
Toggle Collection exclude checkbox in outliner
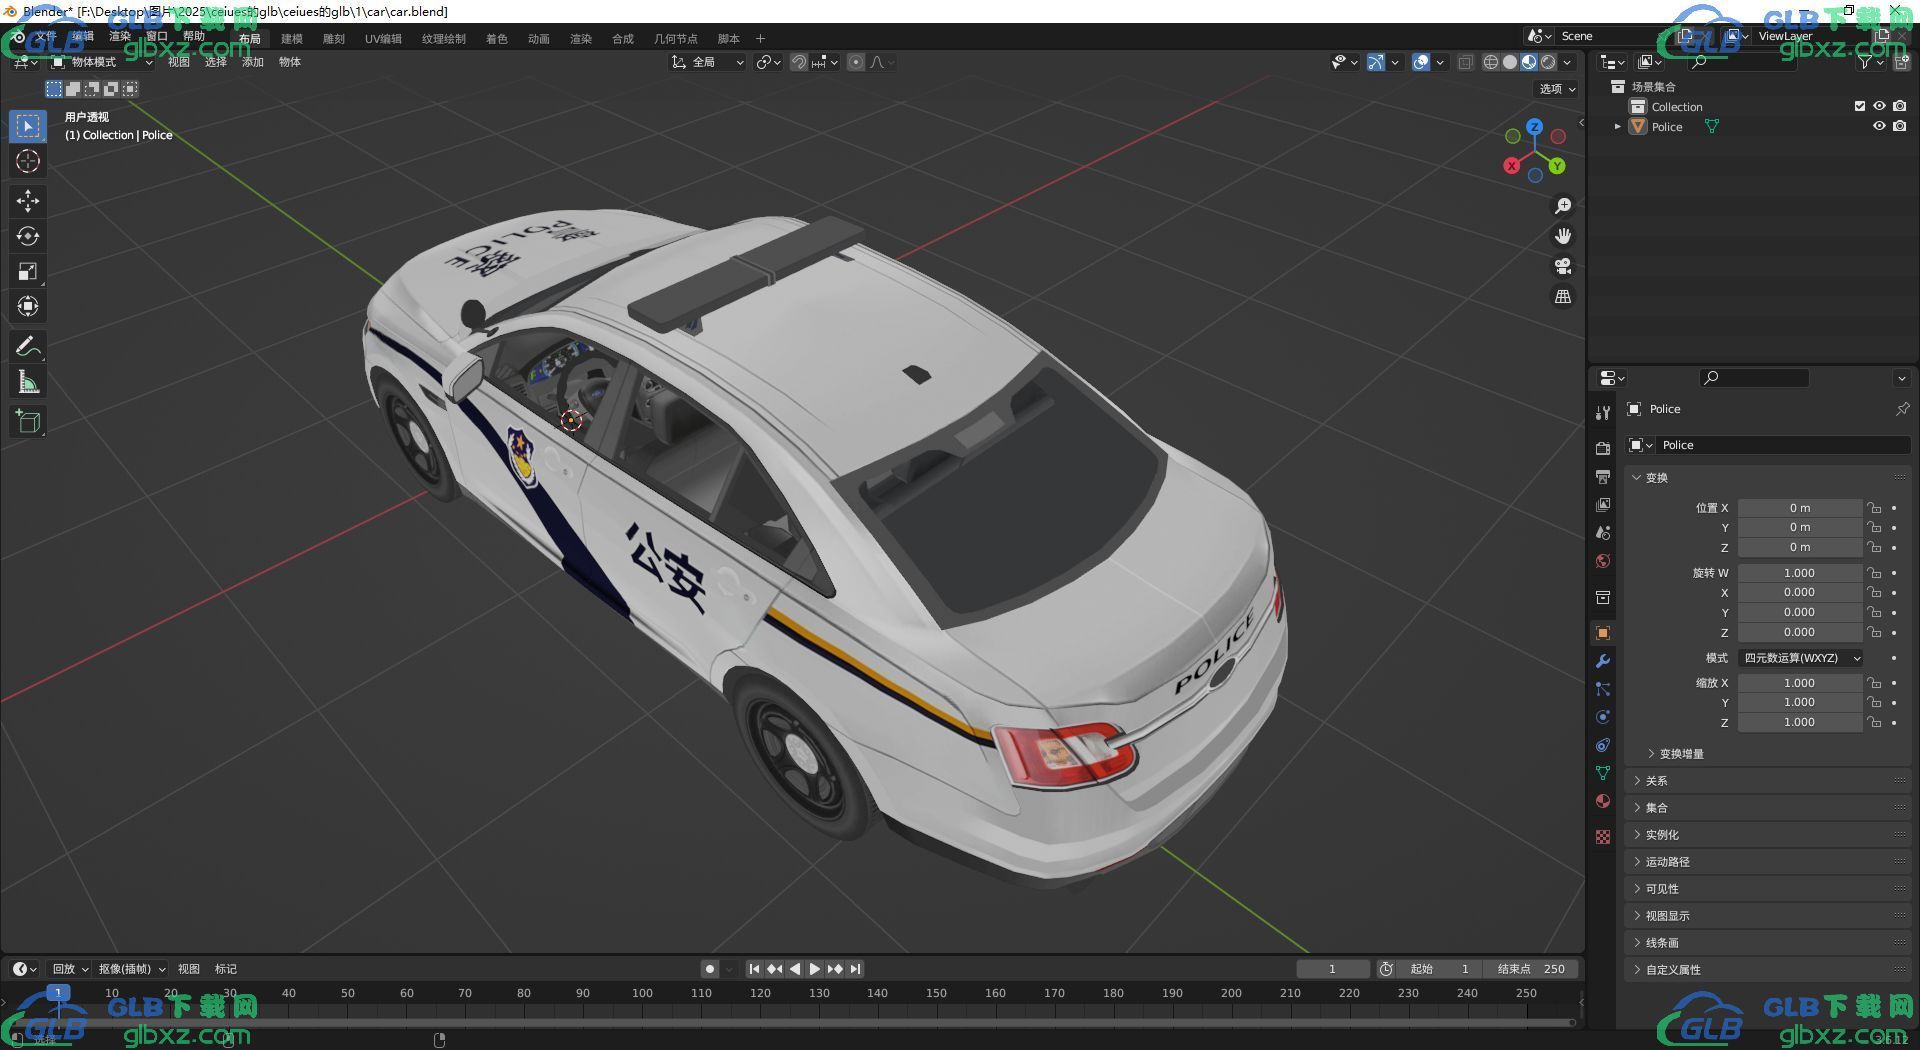pyautogui.click(x=1860, y=106)
